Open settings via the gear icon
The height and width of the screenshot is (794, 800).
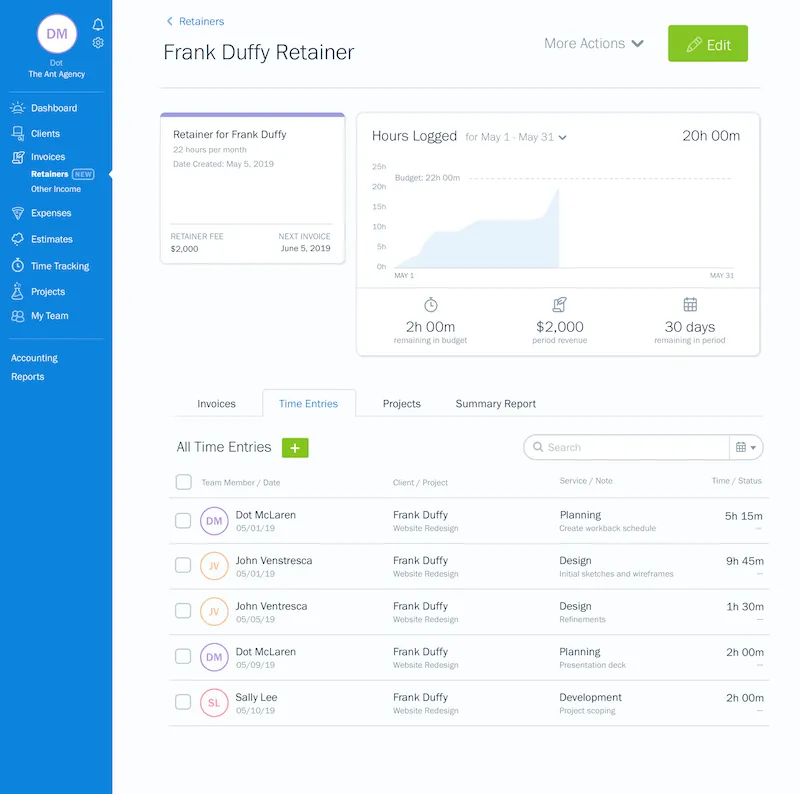pyautogui.click(x=98, y=43)
